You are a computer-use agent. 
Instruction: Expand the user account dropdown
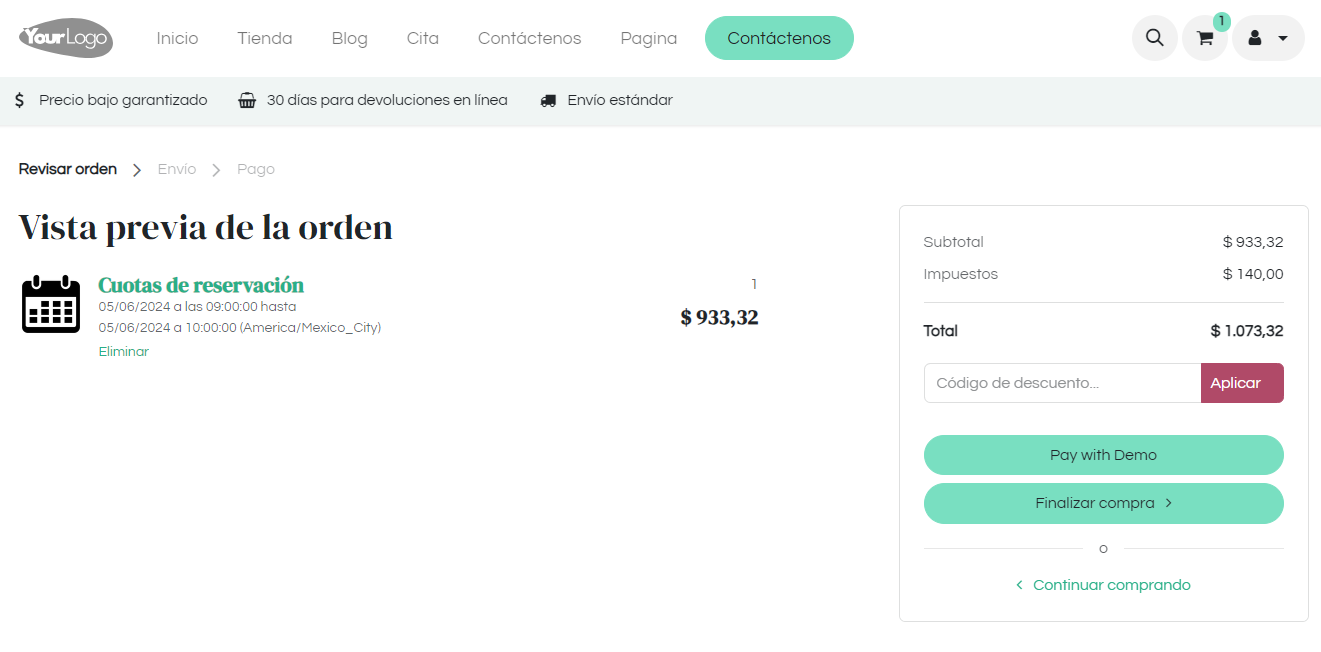coord(1268,38)
